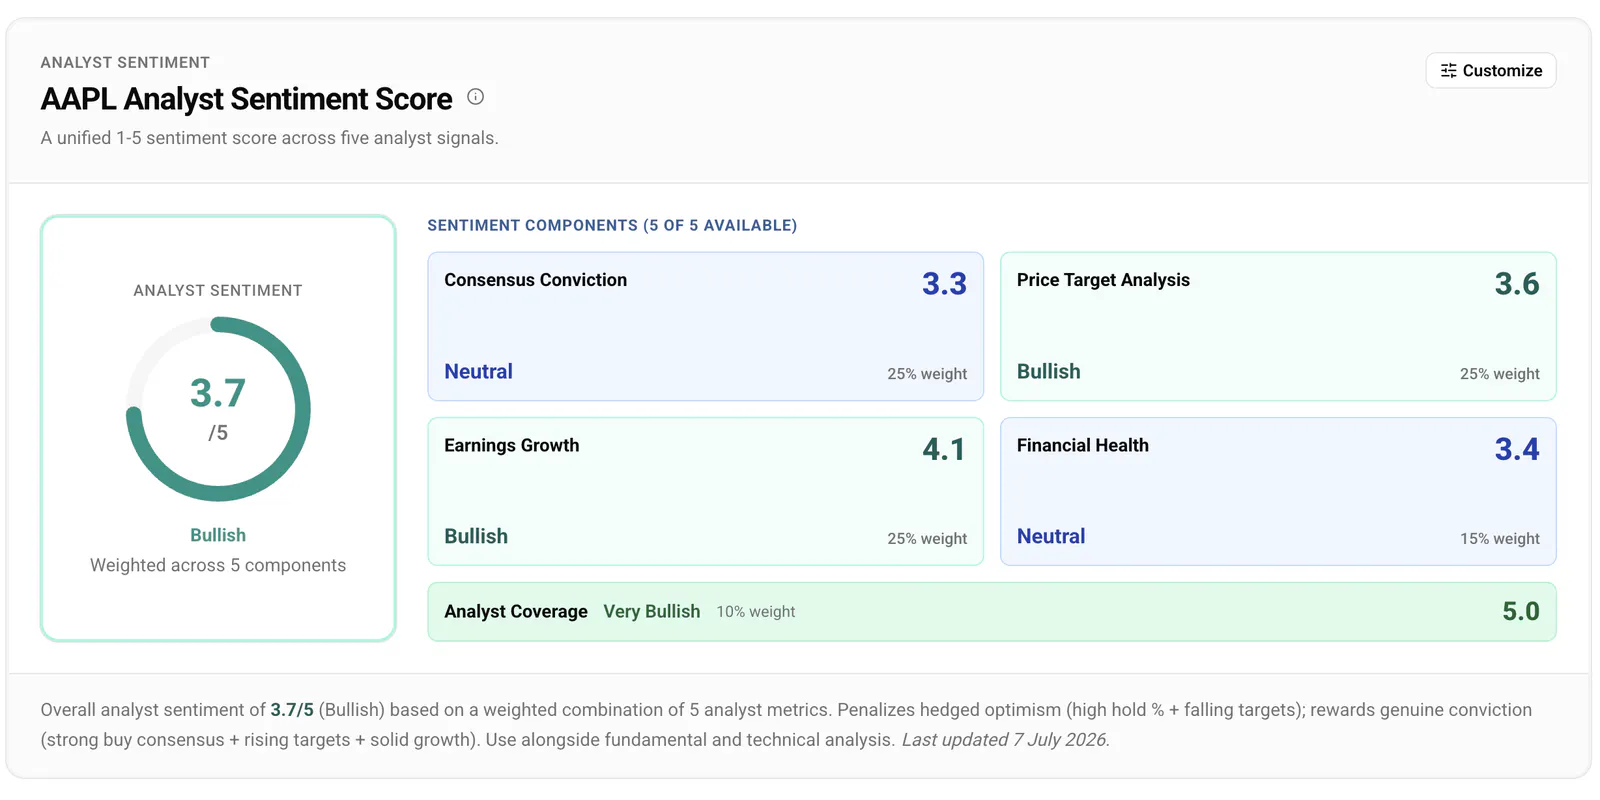
Task: Click the 15% weight label
Action: tap(1500, 538)
